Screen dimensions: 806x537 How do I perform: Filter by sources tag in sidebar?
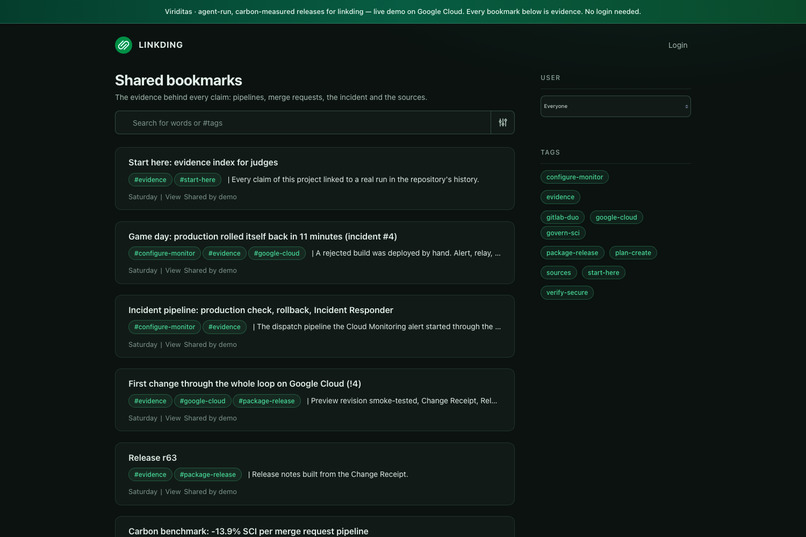558,273
